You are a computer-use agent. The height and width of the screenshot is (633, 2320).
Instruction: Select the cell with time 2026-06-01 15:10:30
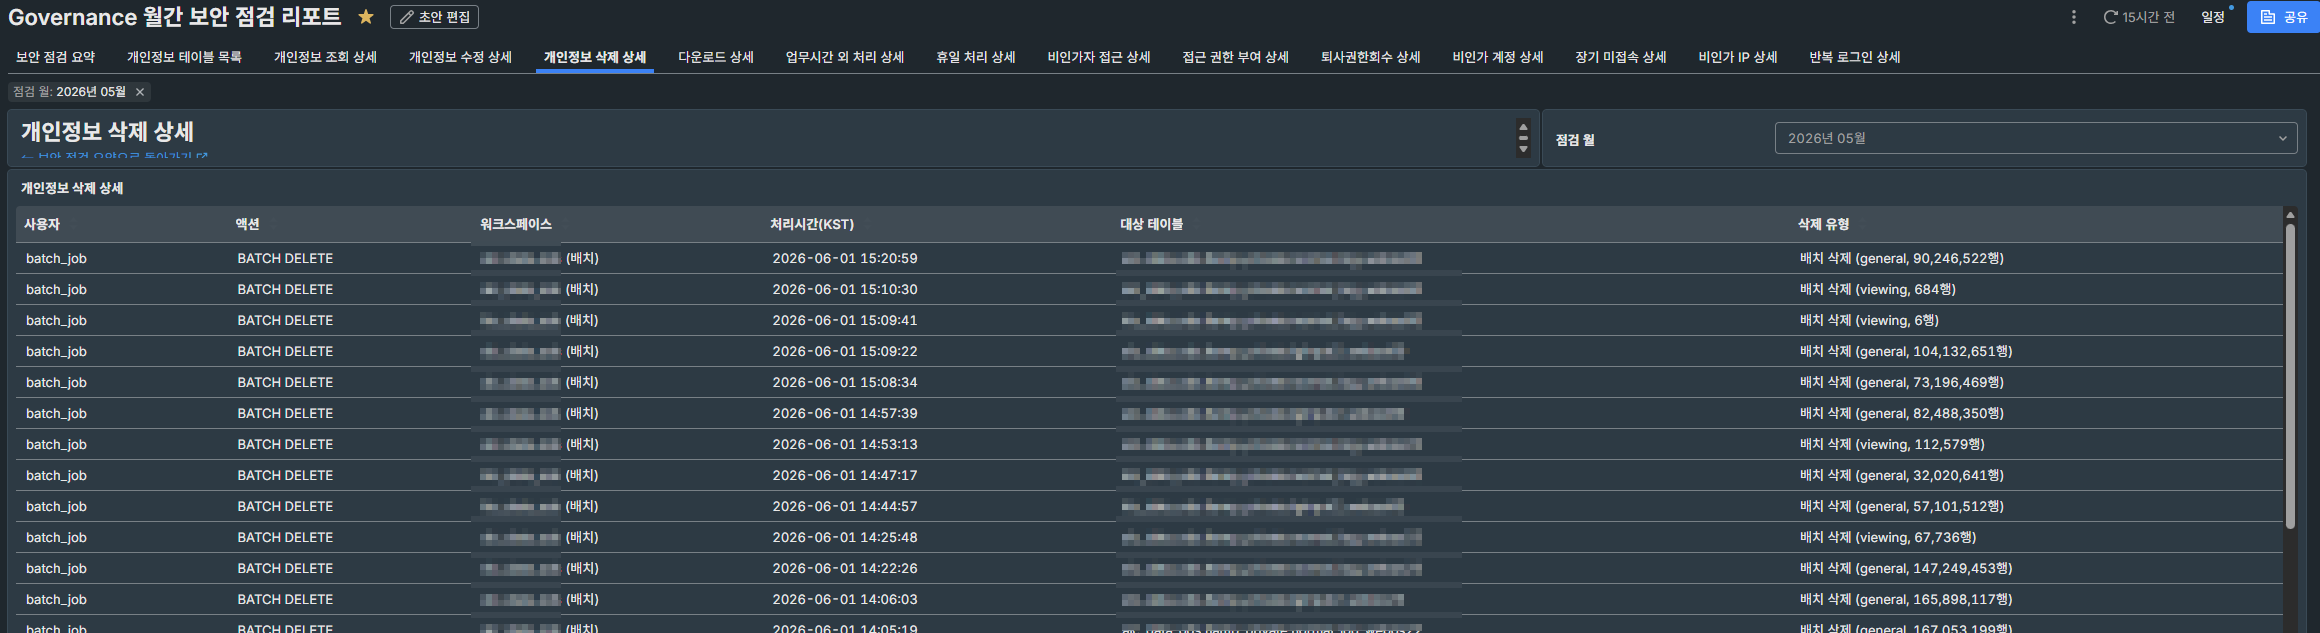[845, 289]
